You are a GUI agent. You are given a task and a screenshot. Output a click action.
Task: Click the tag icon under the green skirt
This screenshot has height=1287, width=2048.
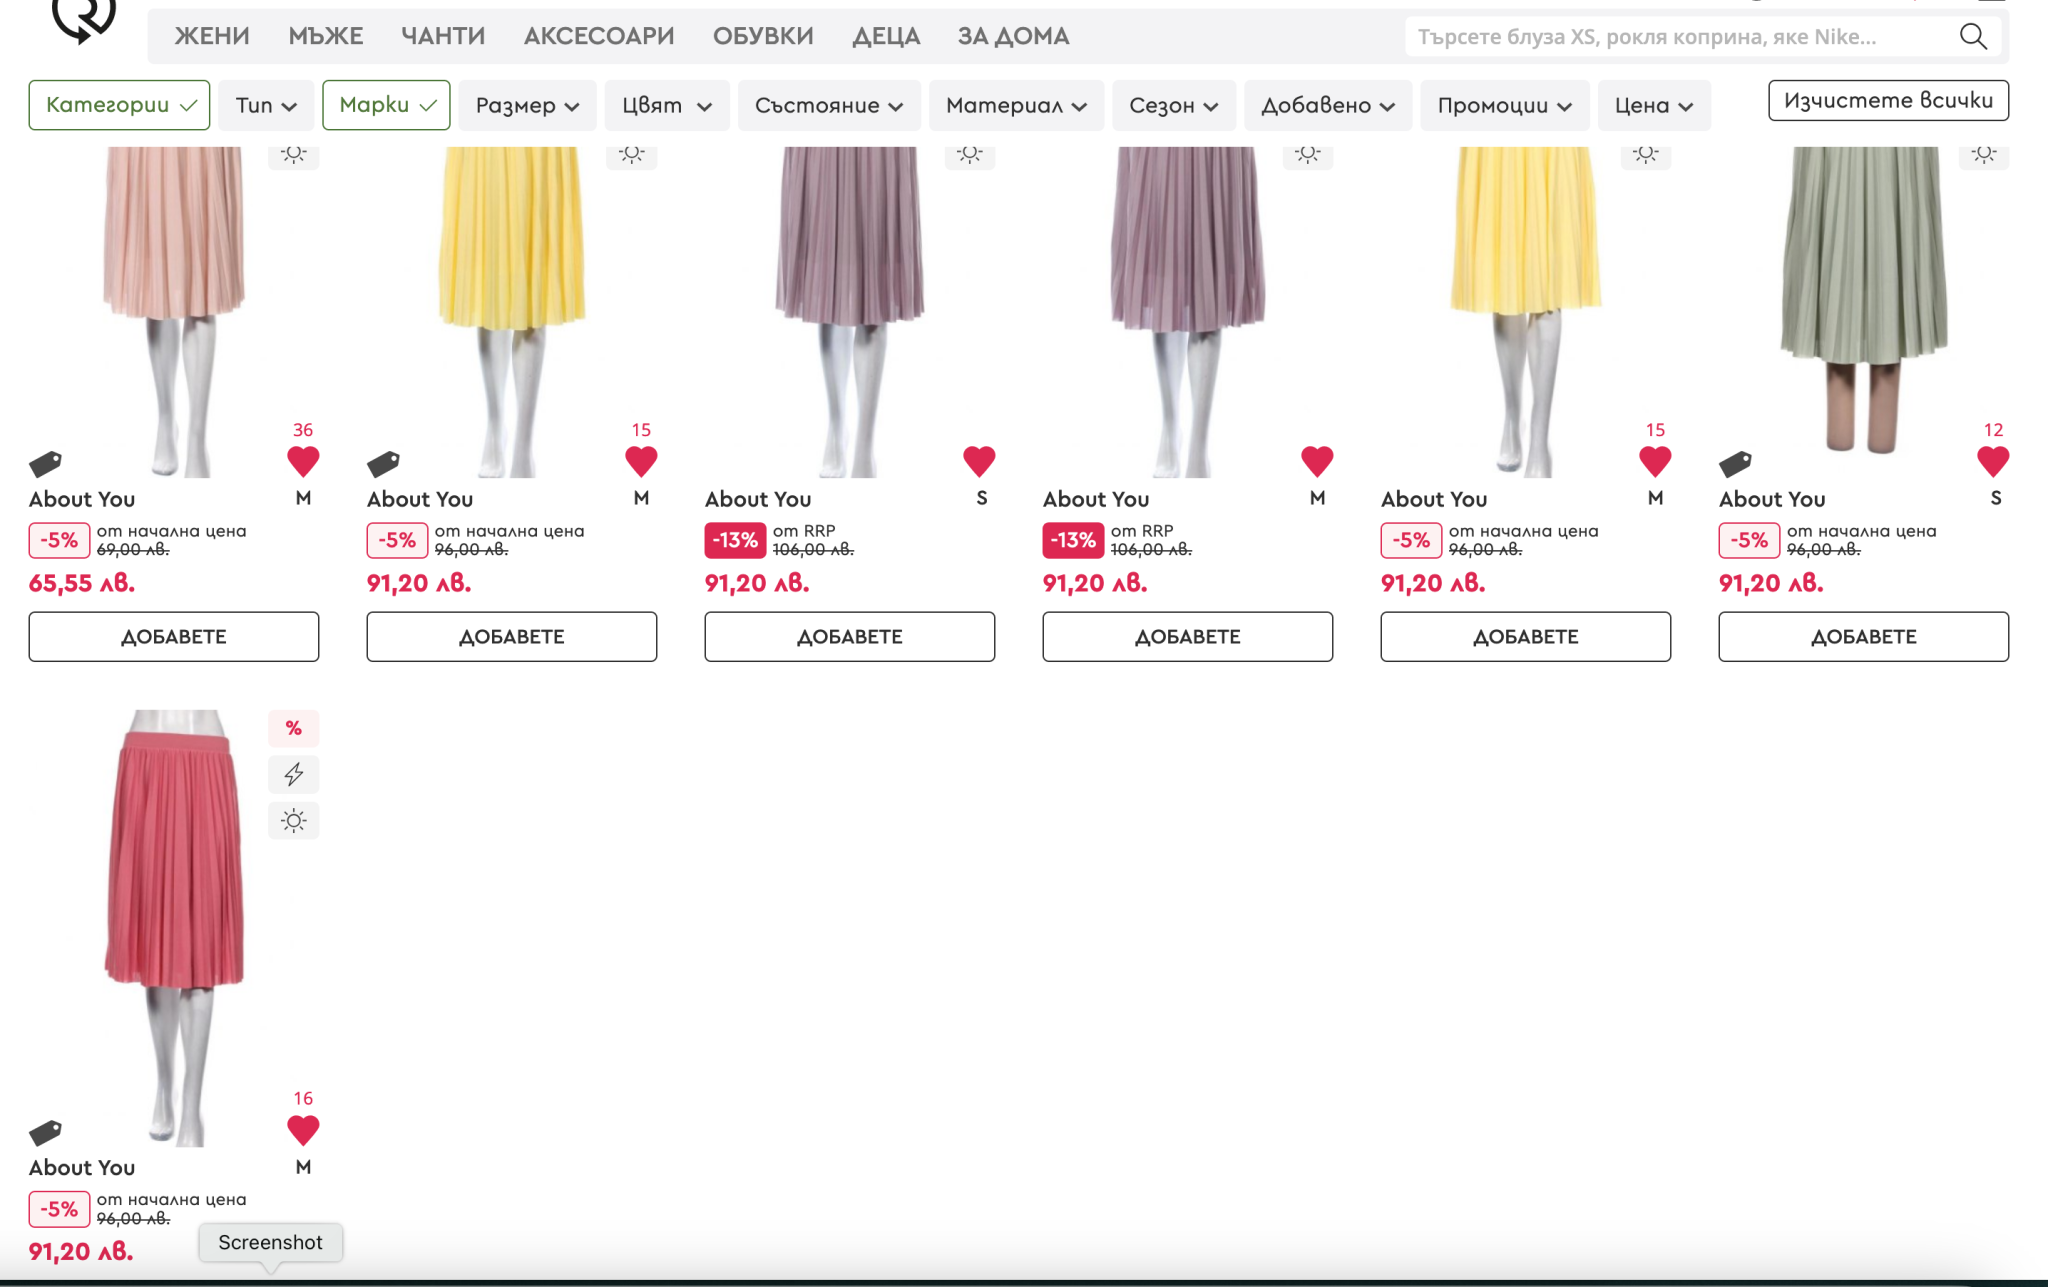coord(1735,463)
